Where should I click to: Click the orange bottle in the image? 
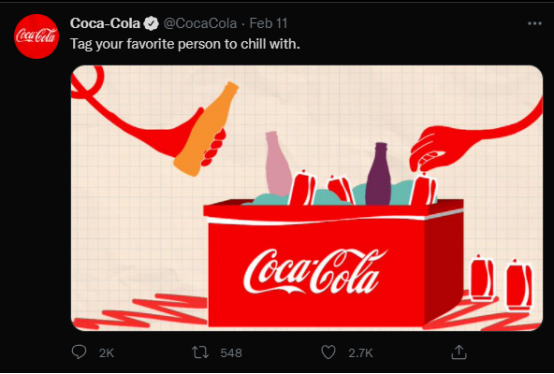pyautogui.click(x=206, y=129)
